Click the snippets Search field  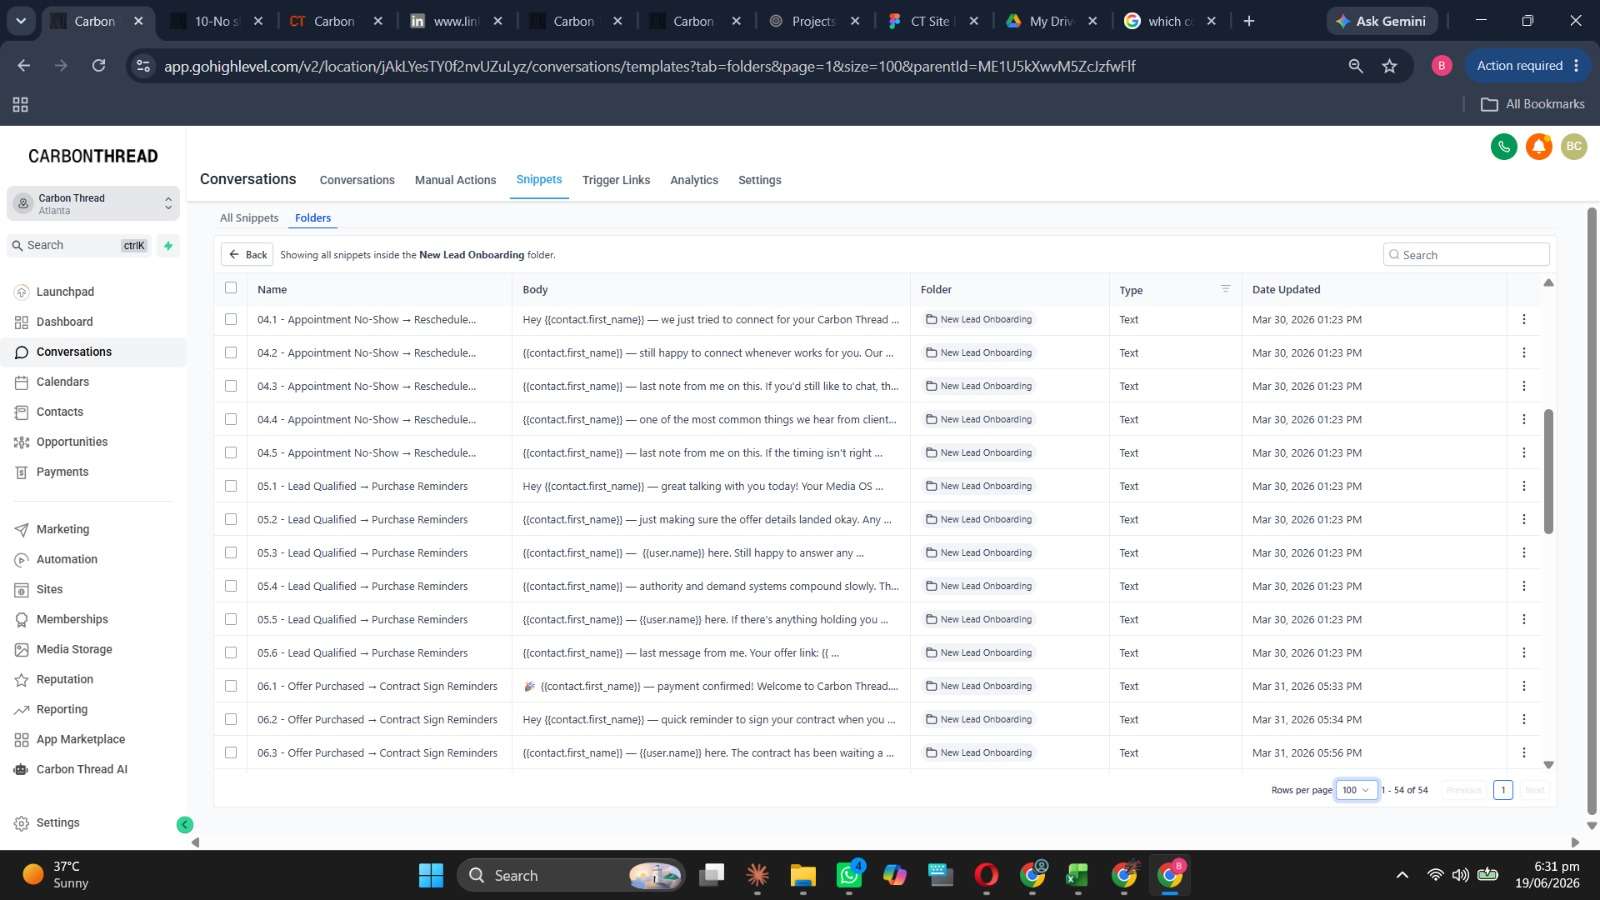point(1466,255)
